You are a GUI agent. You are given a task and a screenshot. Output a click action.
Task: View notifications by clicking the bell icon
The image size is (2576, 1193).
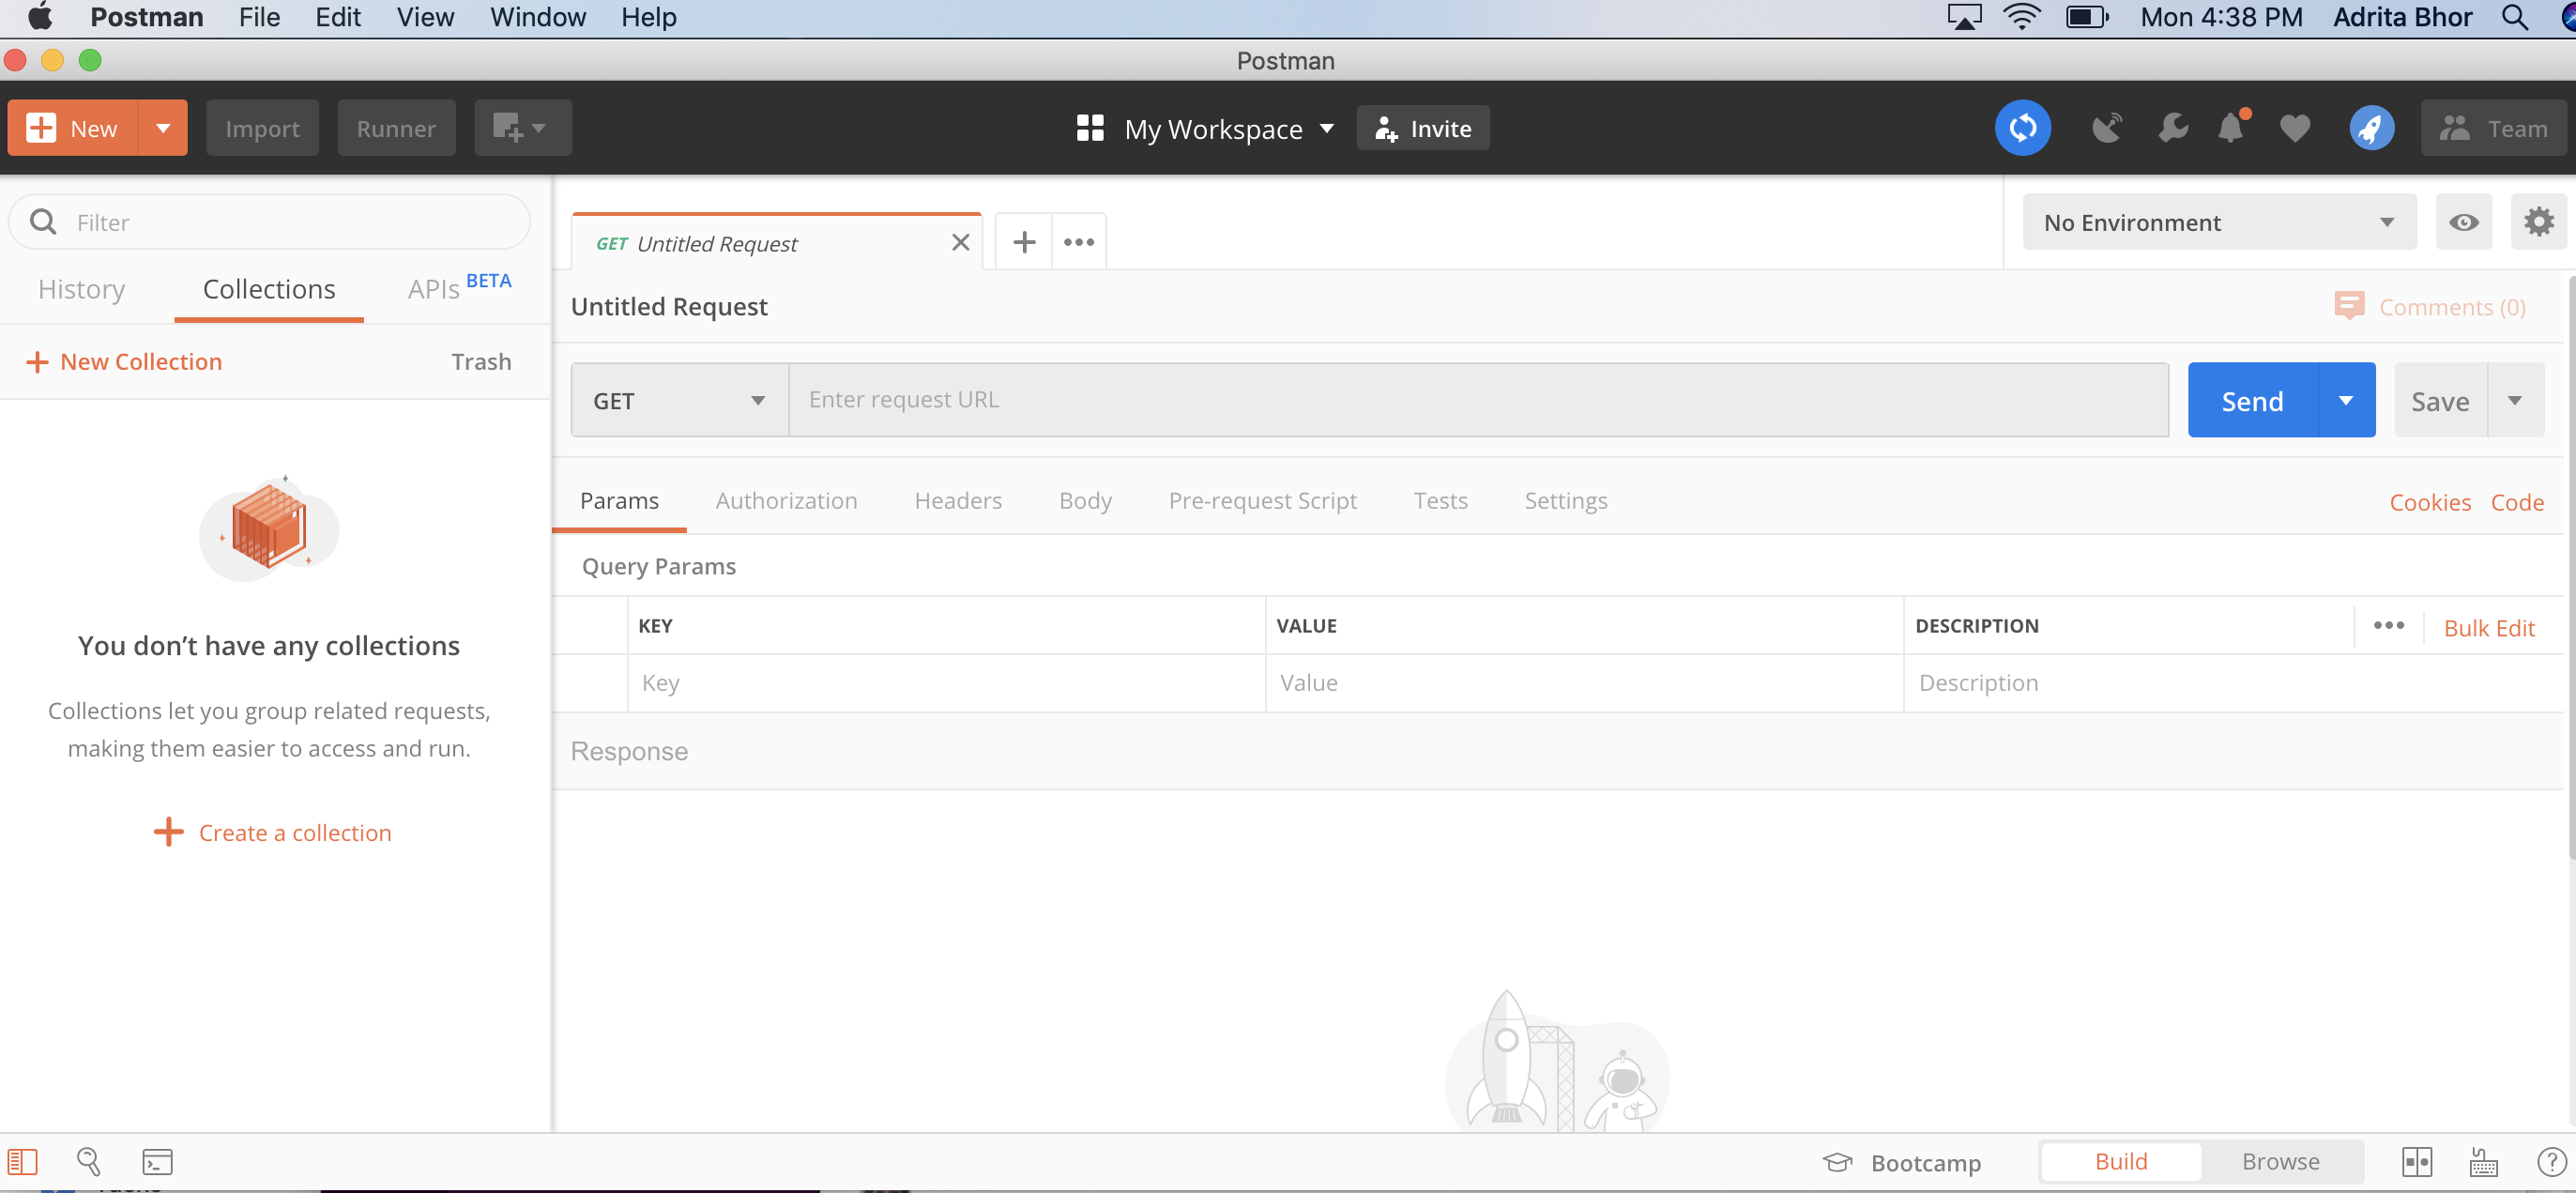click(2231, 128)
